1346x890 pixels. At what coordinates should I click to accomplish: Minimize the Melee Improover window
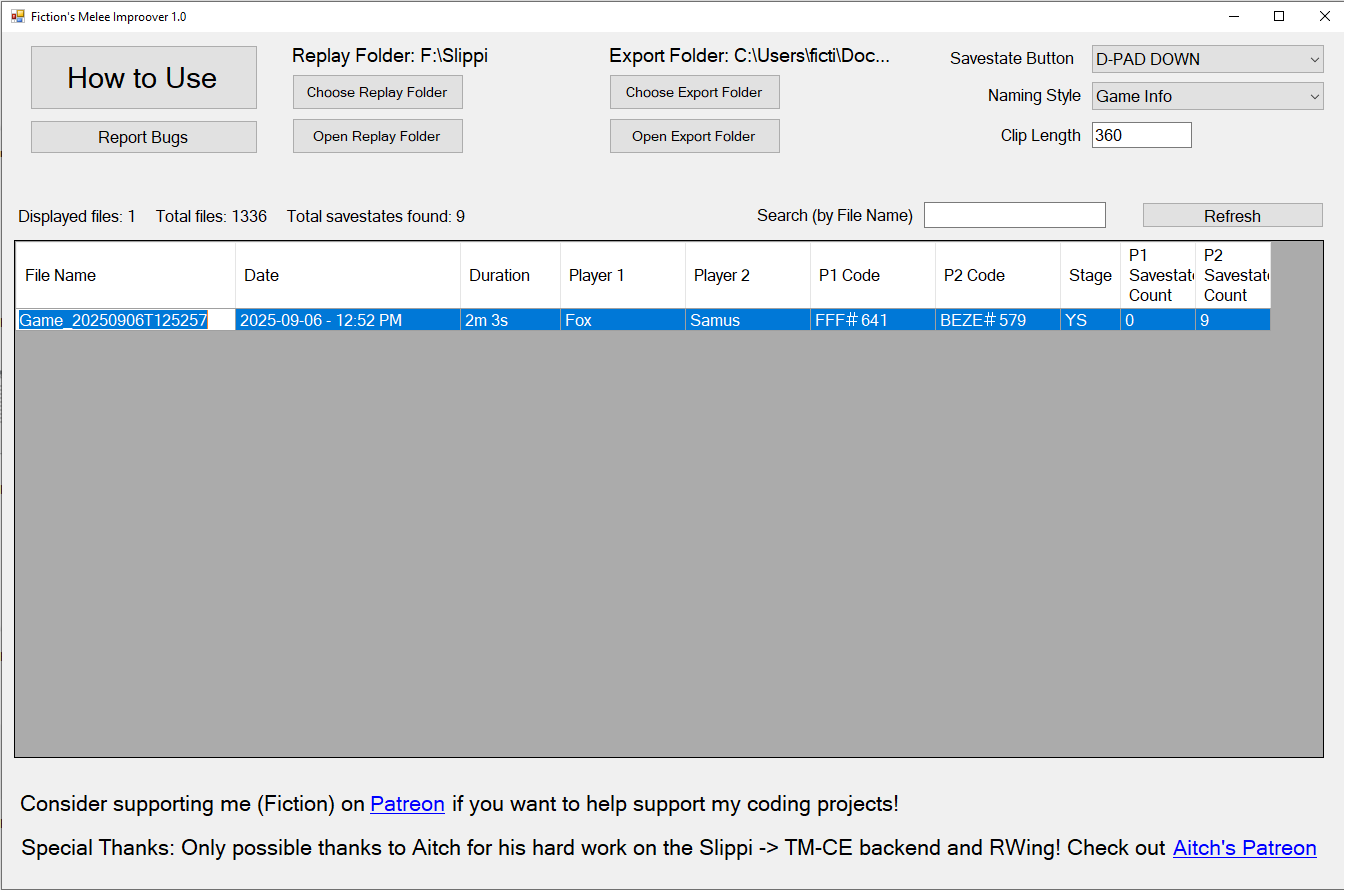click(1233, 16)
